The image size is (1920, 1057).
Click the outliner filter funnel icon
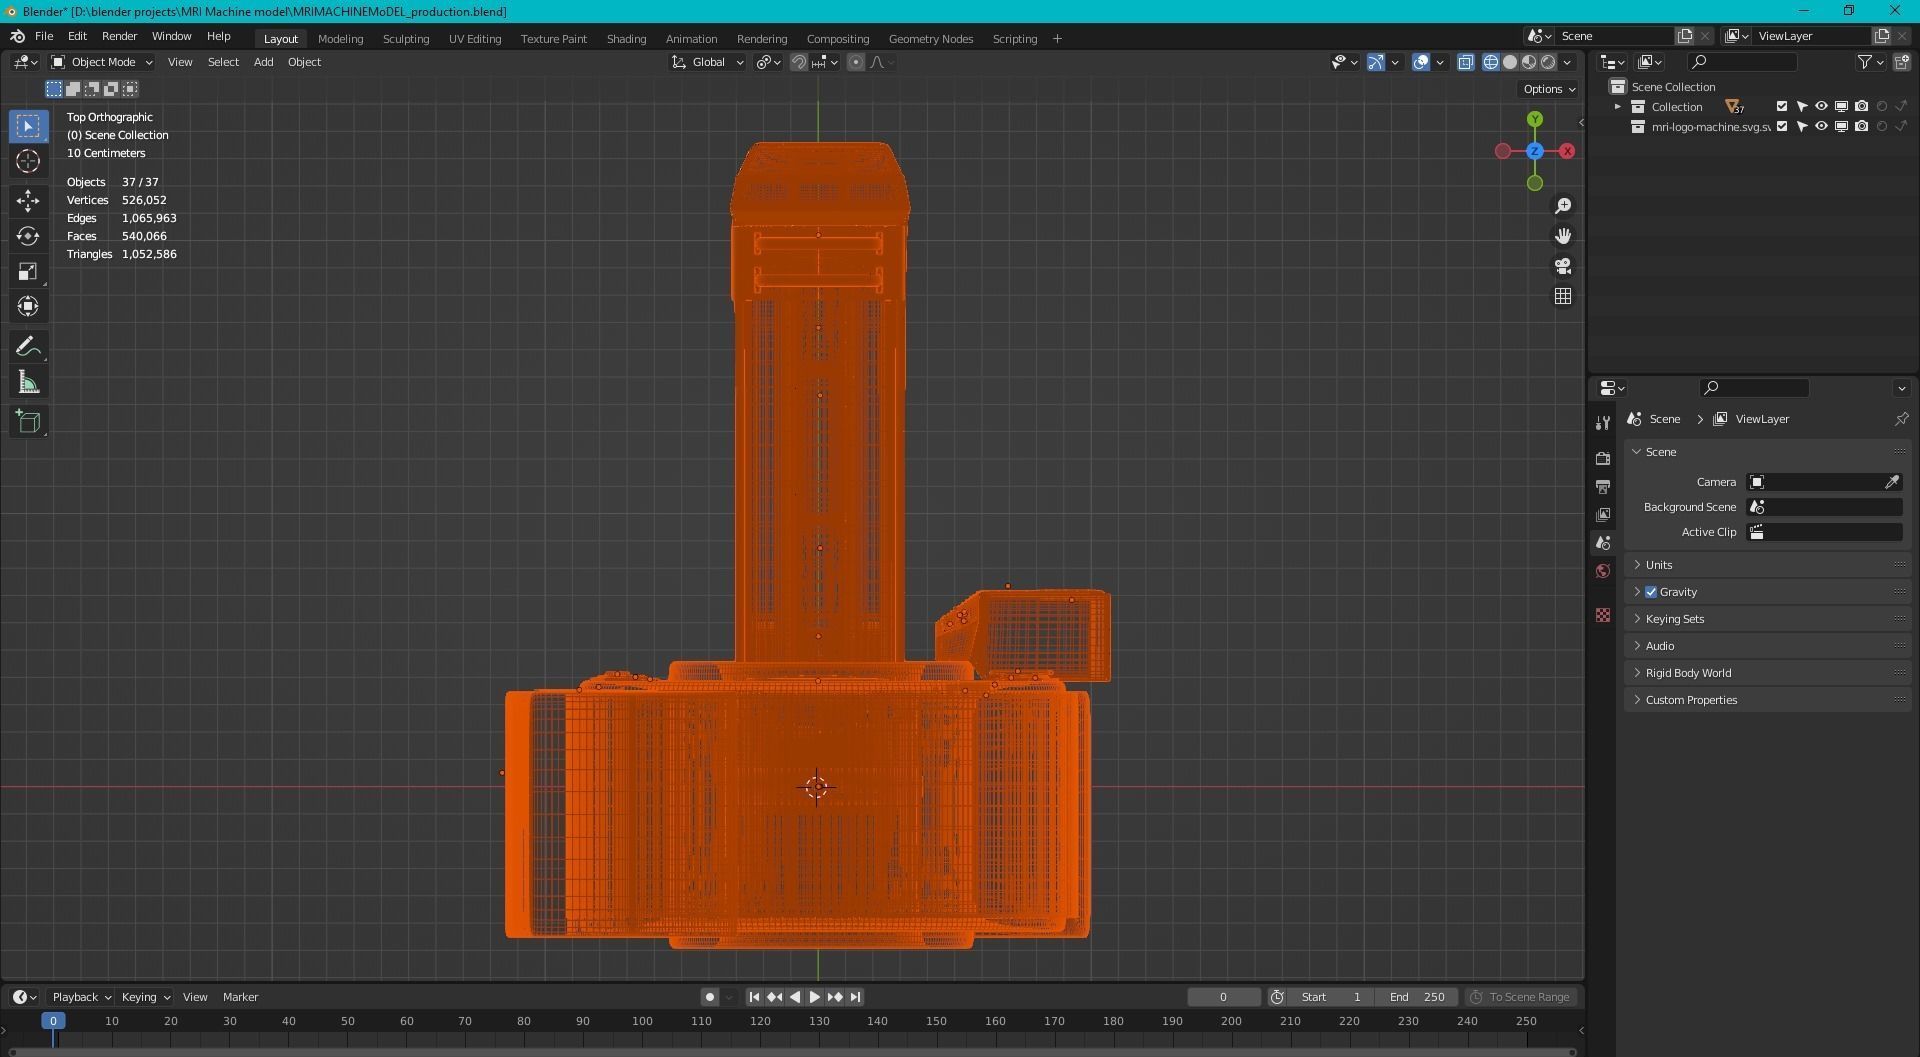point(1865,62)
